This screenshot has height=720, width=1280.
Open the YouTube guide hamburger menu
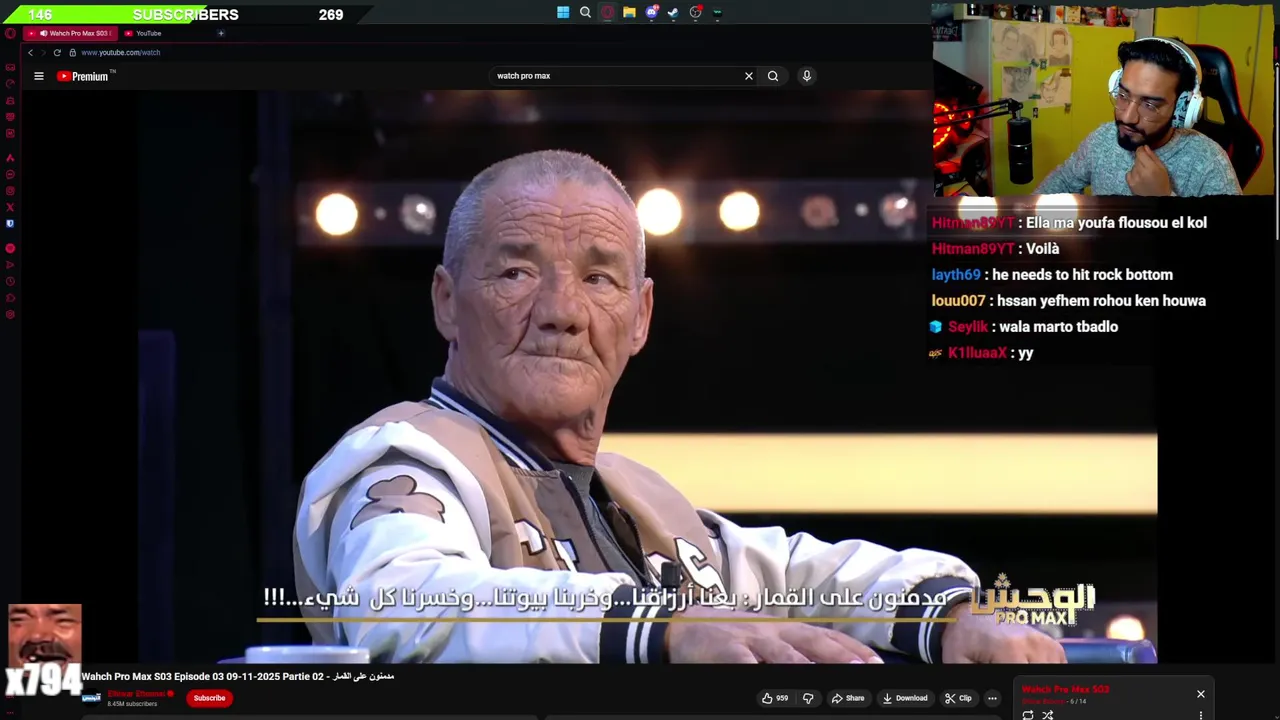pos(39,76)
